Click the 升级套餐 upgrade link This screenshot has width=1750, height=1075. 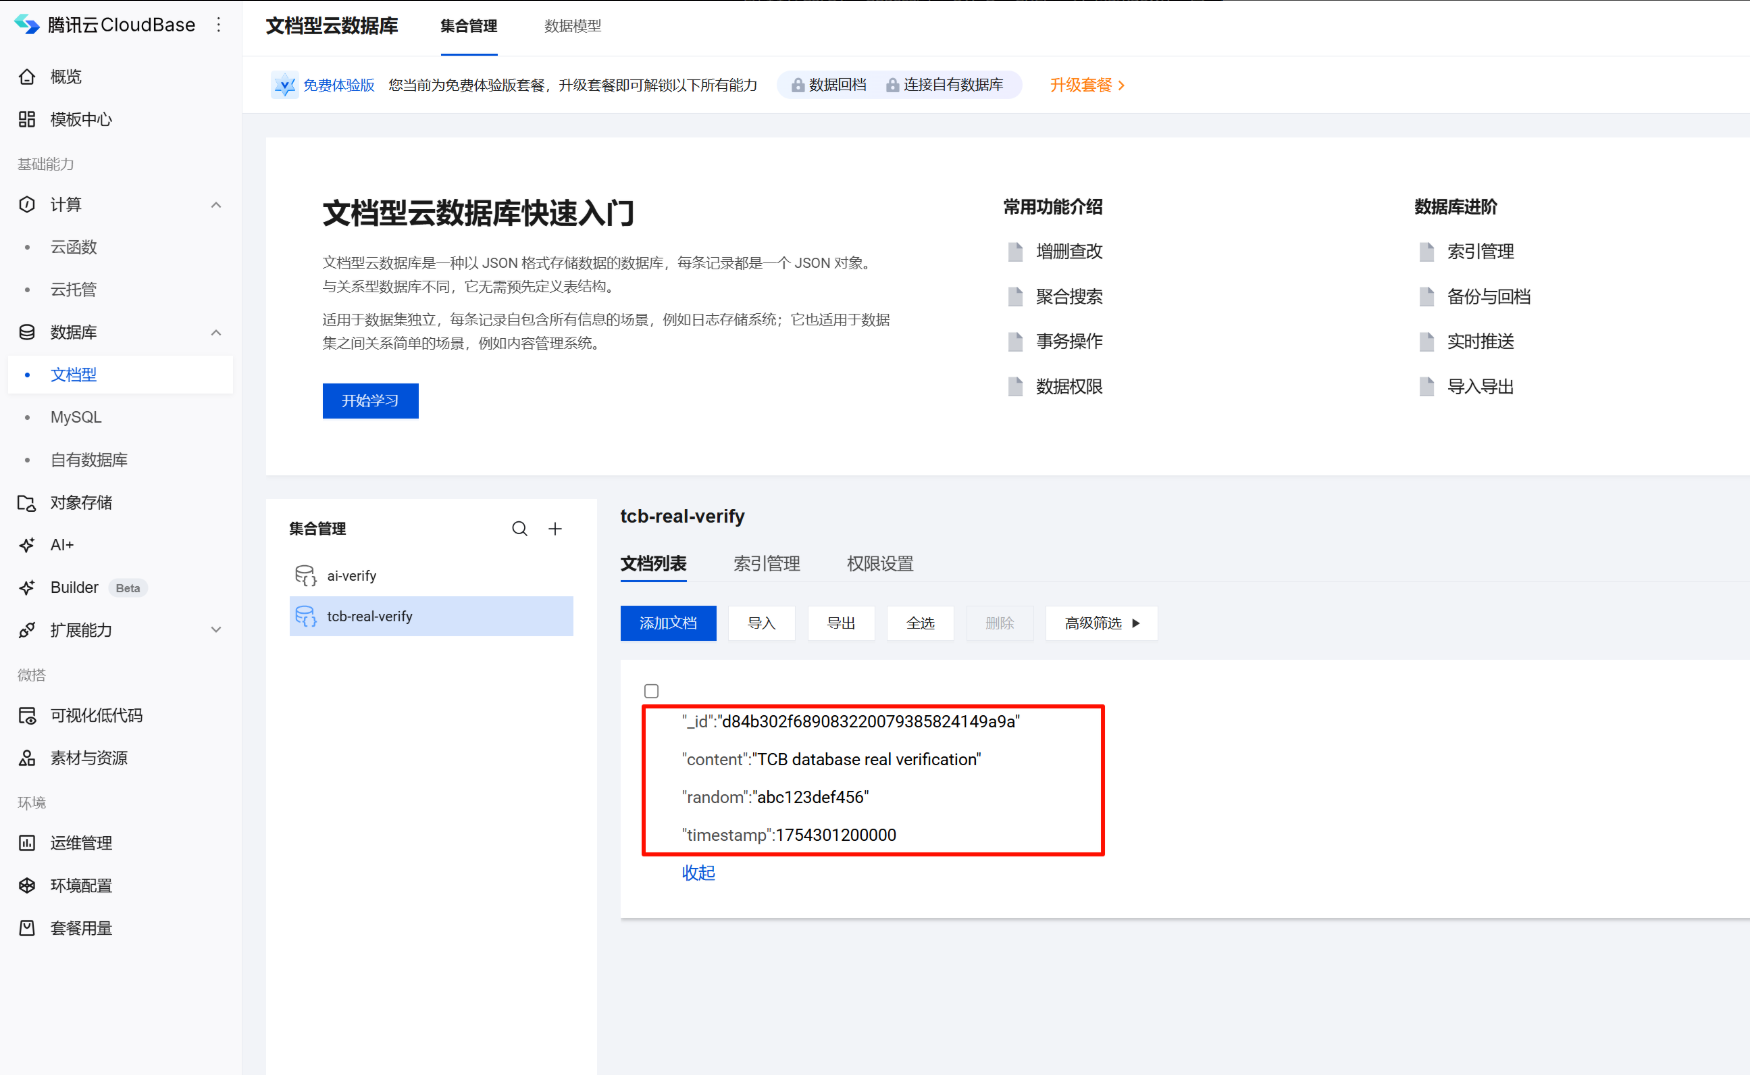click(1087, 85)
